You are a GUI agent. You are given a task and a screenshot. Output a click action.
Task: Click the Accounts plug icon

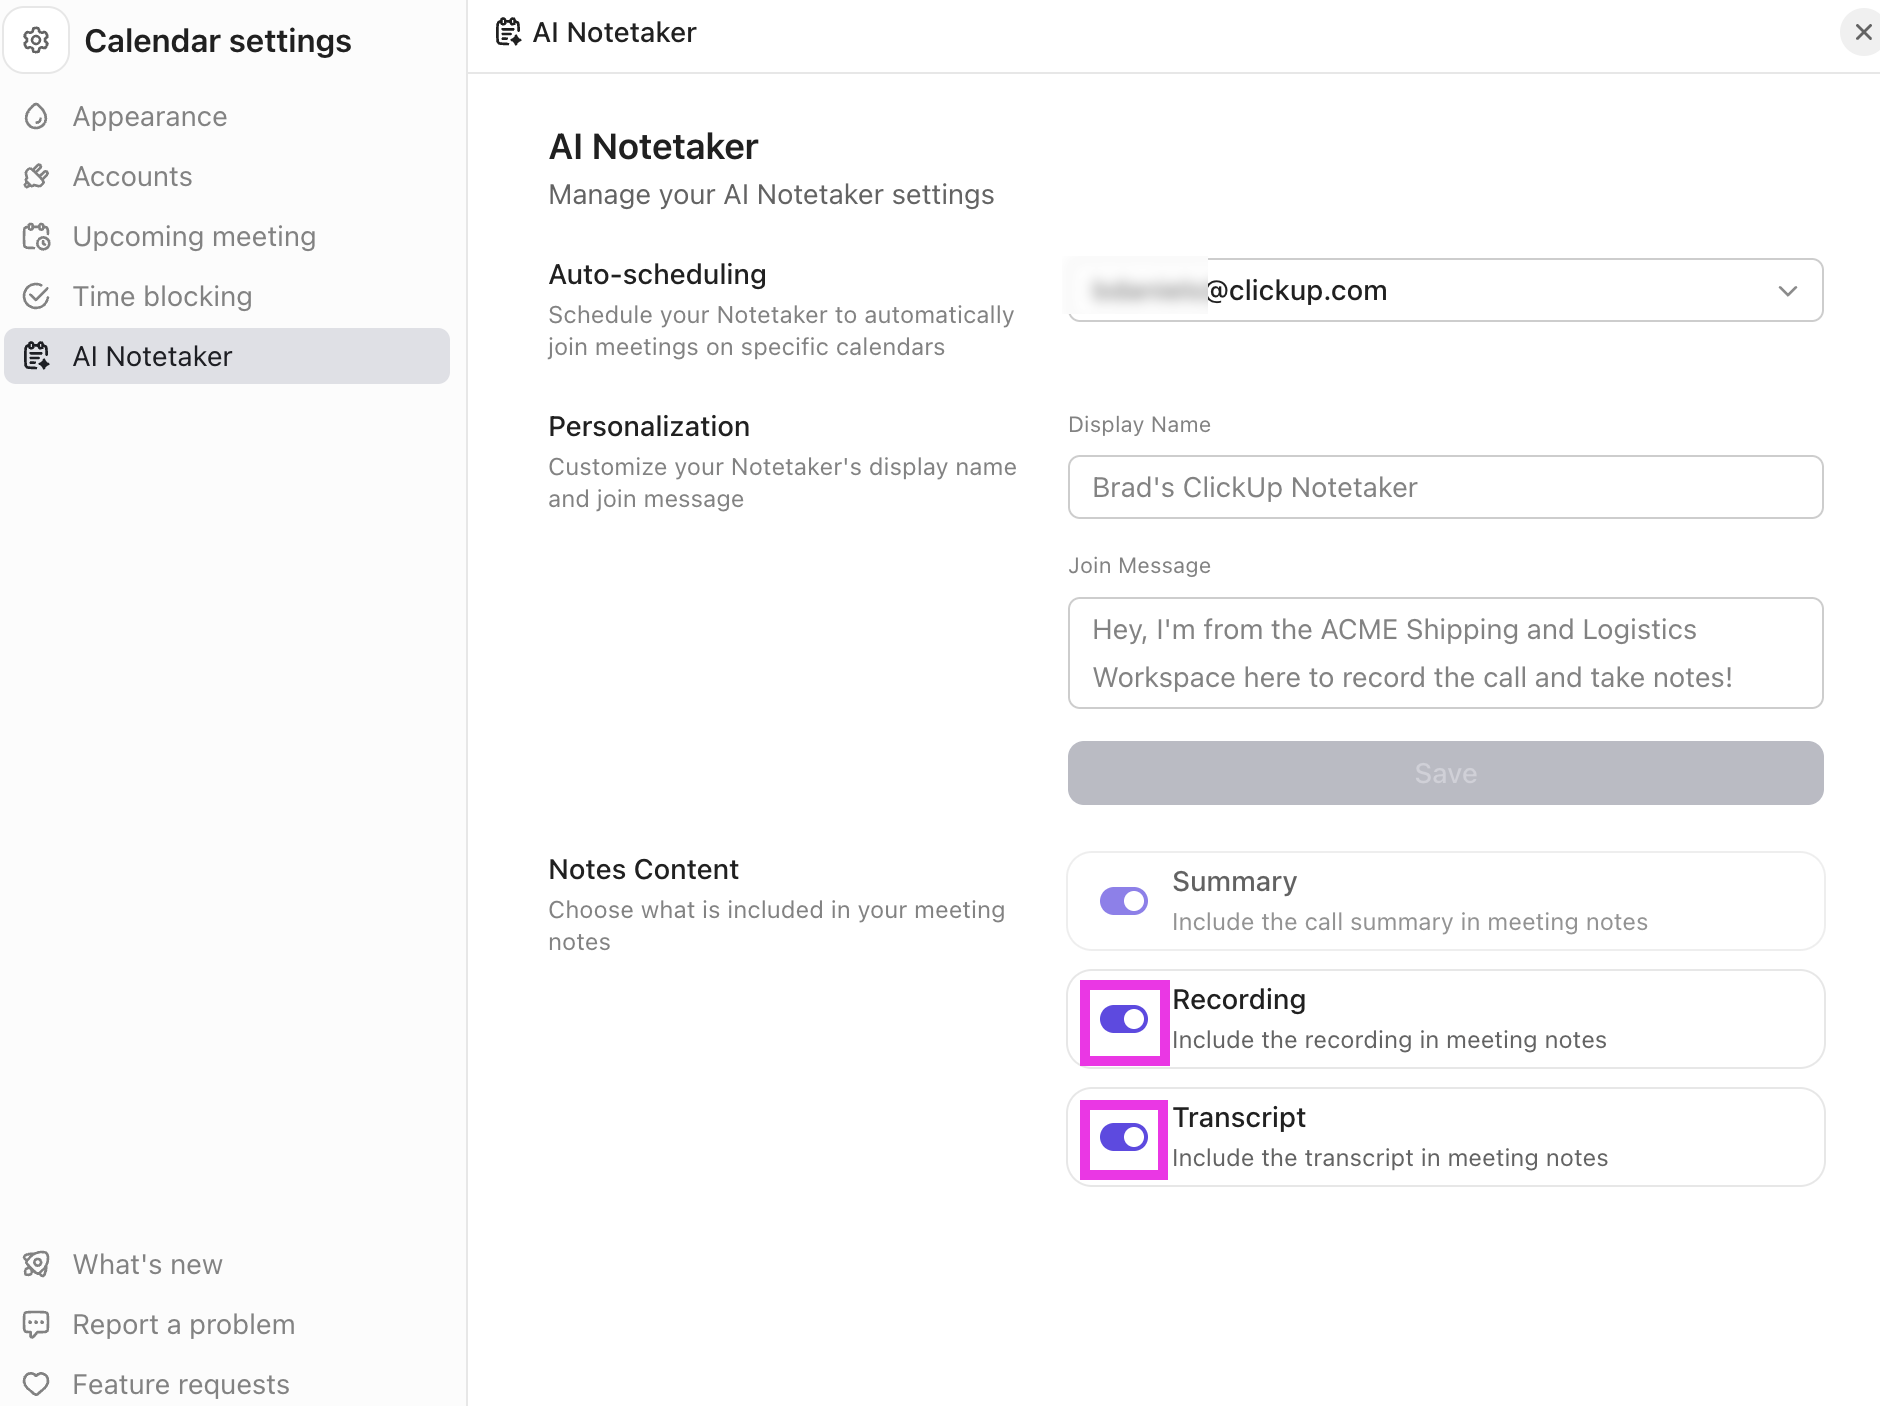click(x=36, y=177)
